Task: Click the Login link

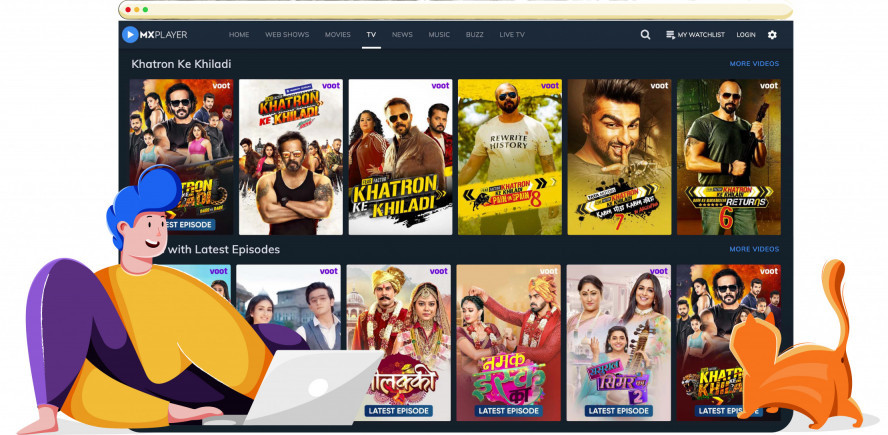Action: coord(746,35)
